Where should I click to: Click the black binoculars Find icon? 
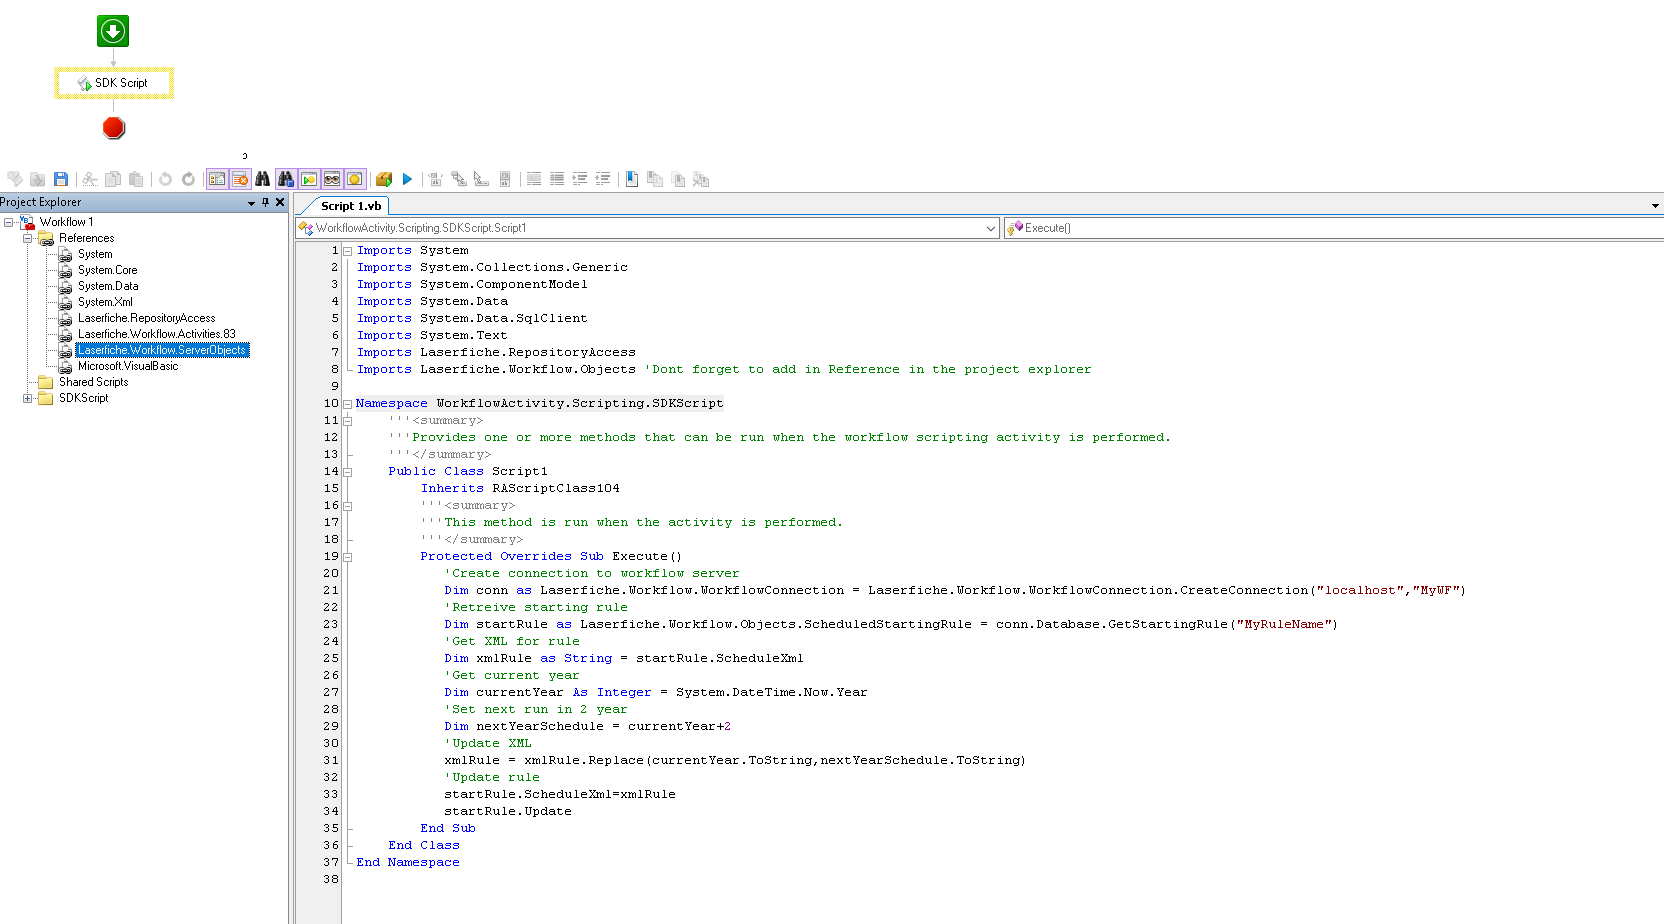point(262,179)
